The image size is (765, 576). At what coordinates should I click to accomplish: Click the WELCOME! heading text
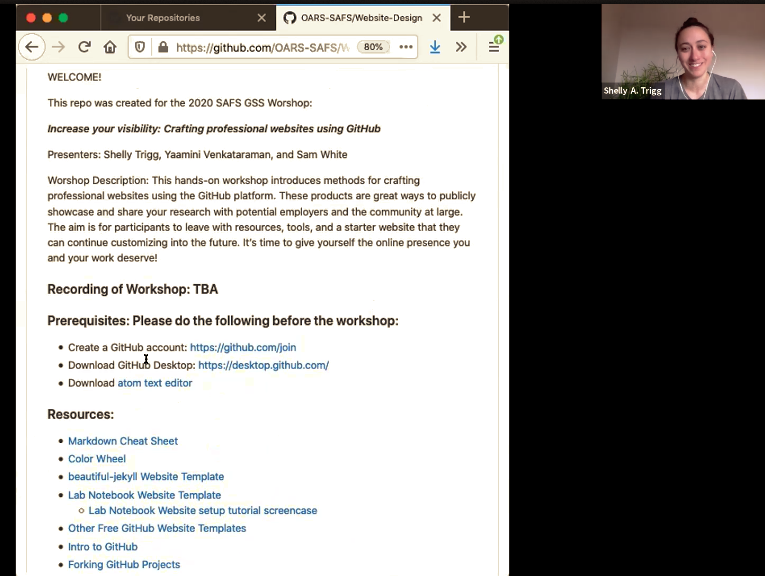pos(74,77)
